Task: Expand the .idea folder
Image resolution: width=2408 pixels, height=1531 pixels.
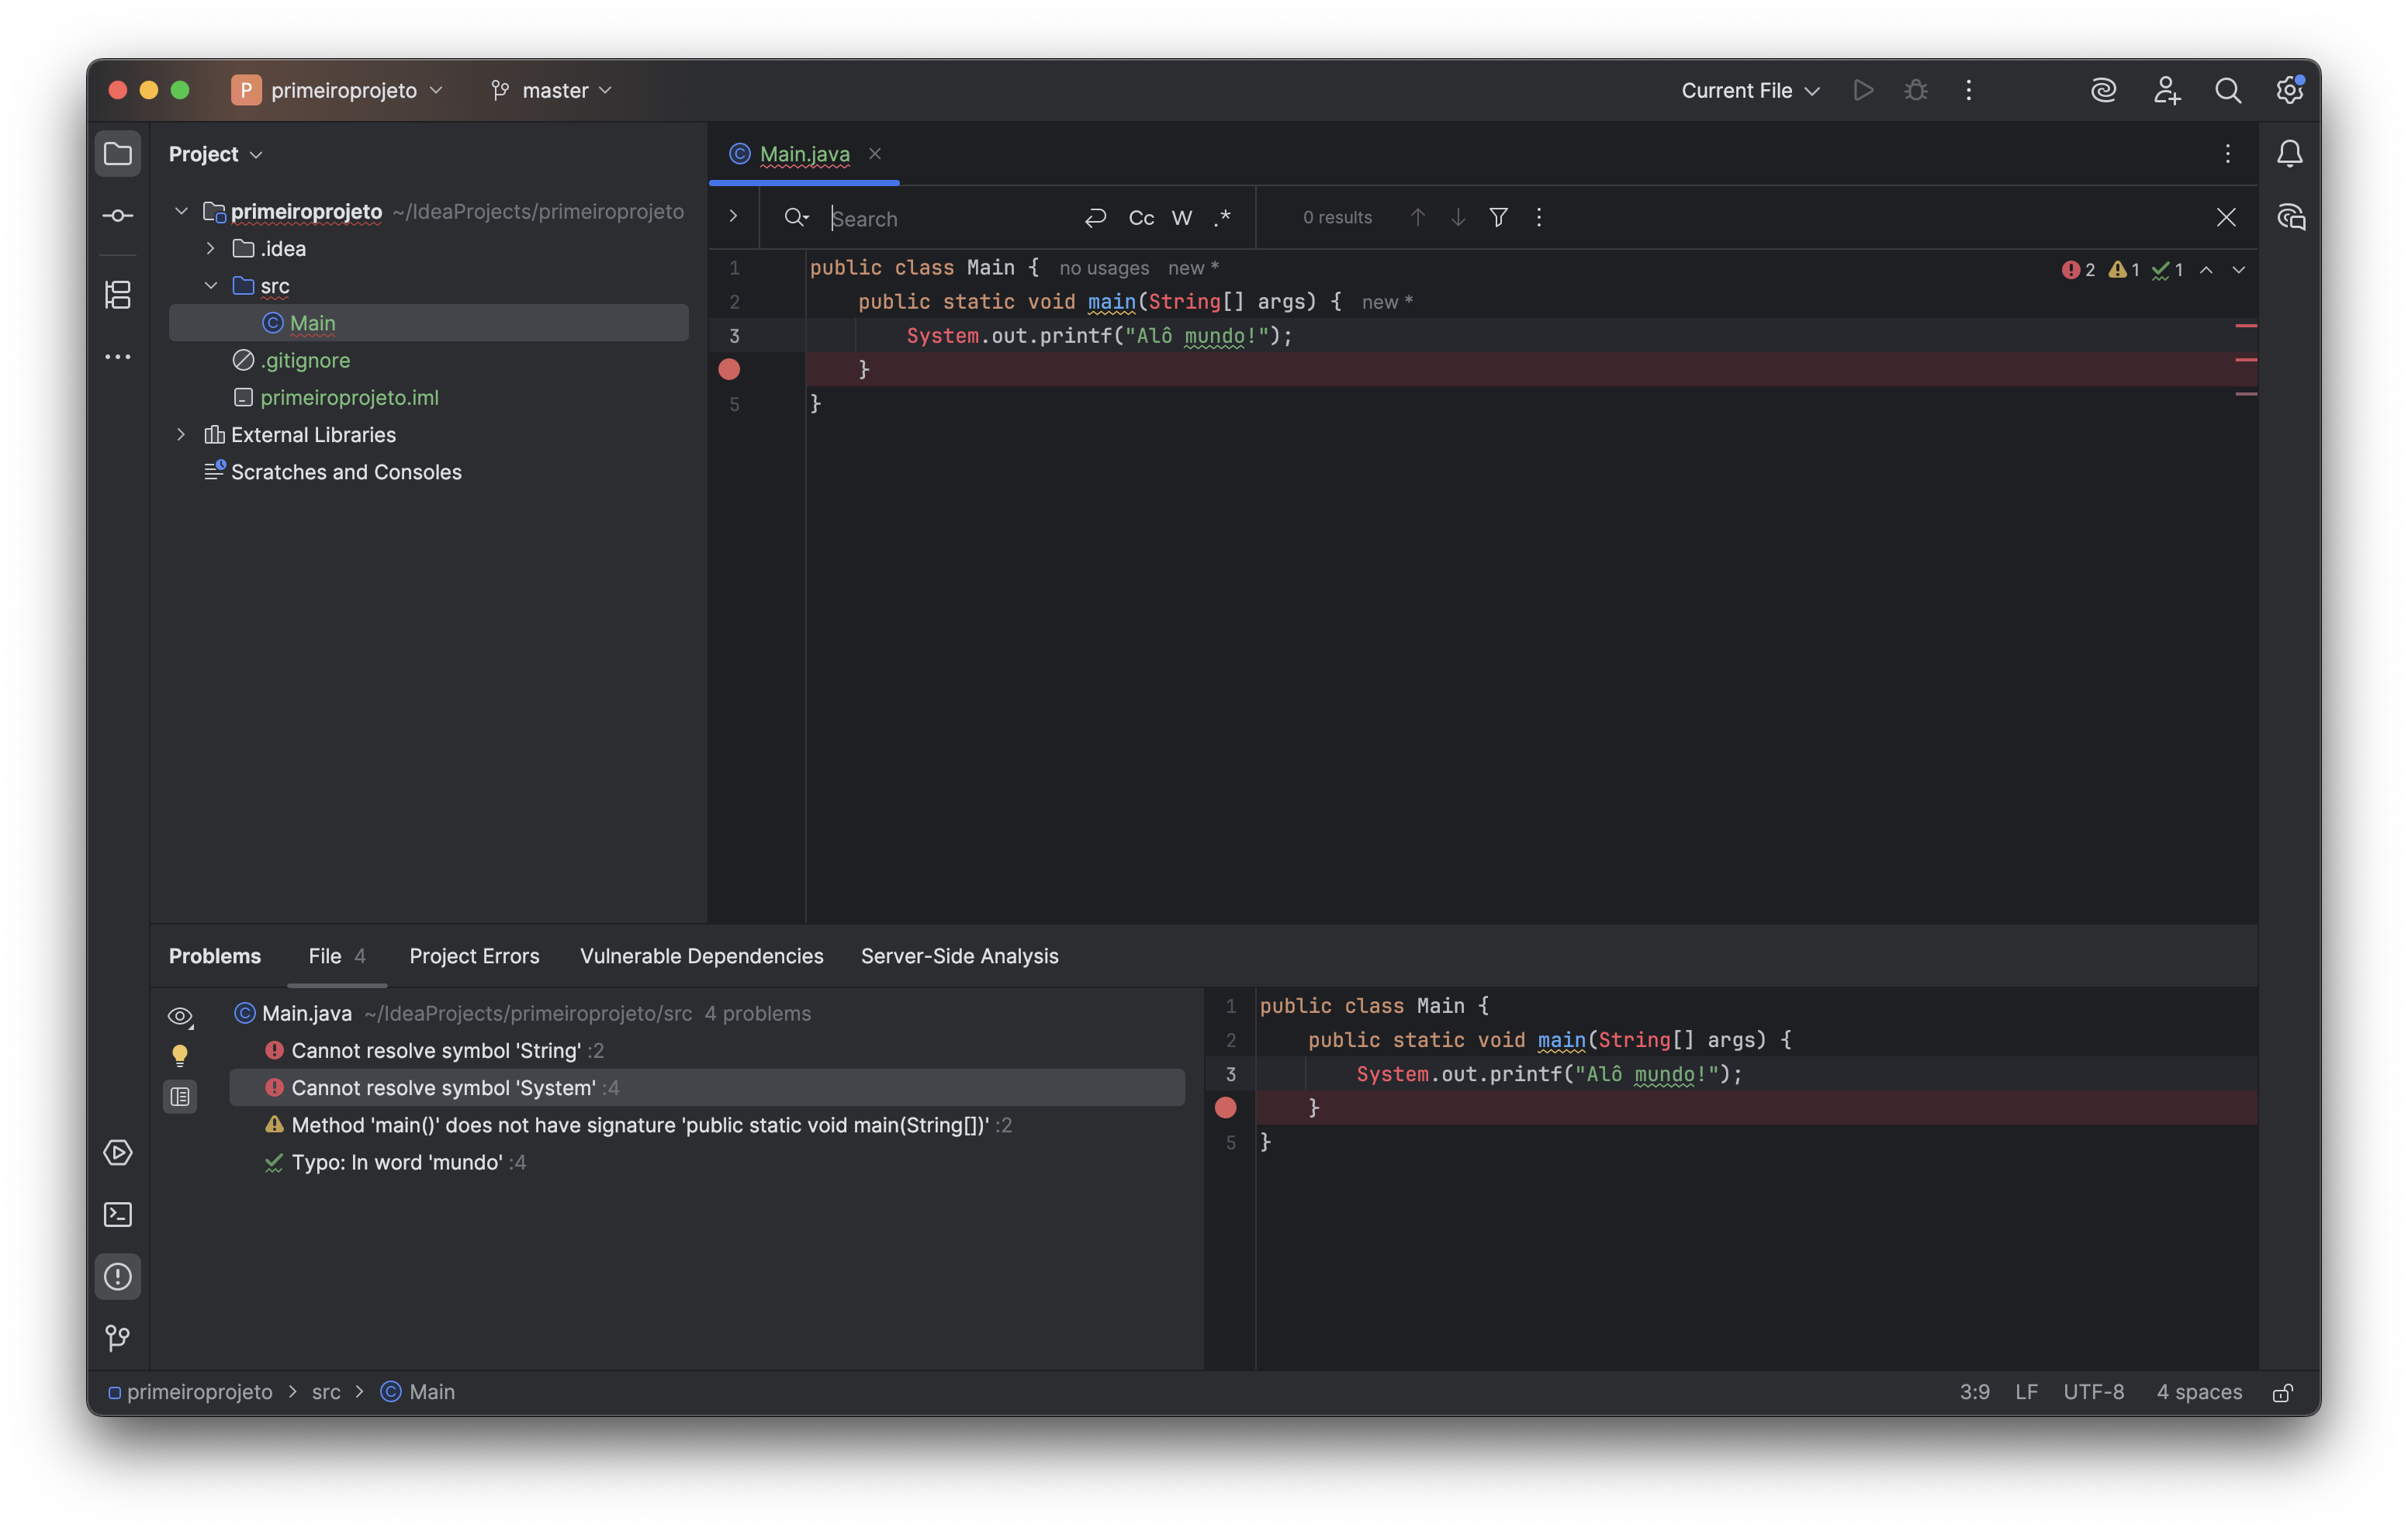Action: (x=211, y=248)
